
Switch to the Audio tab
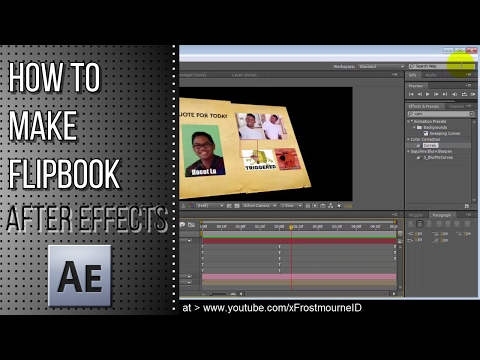(x=431, y=75)
